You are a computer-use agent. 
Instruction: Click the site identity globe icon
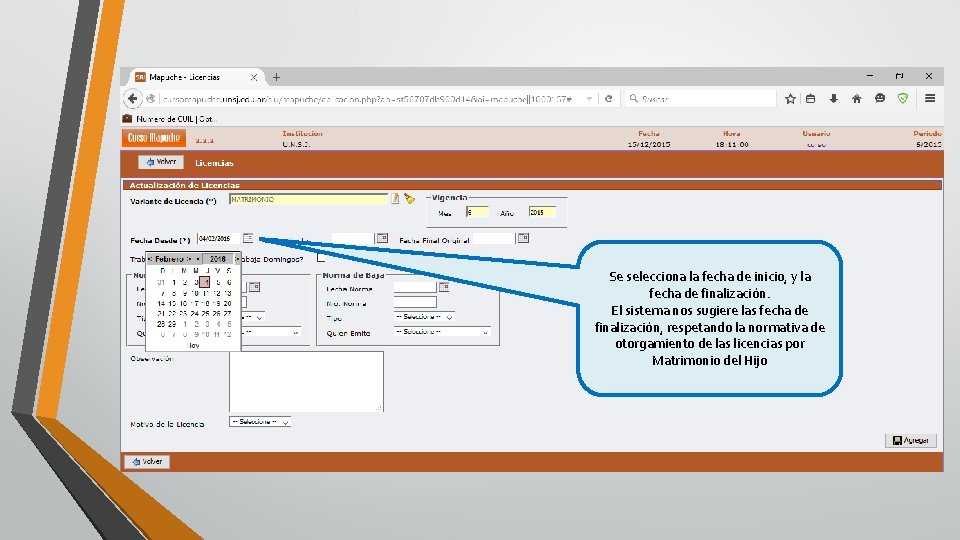[151, 99]
